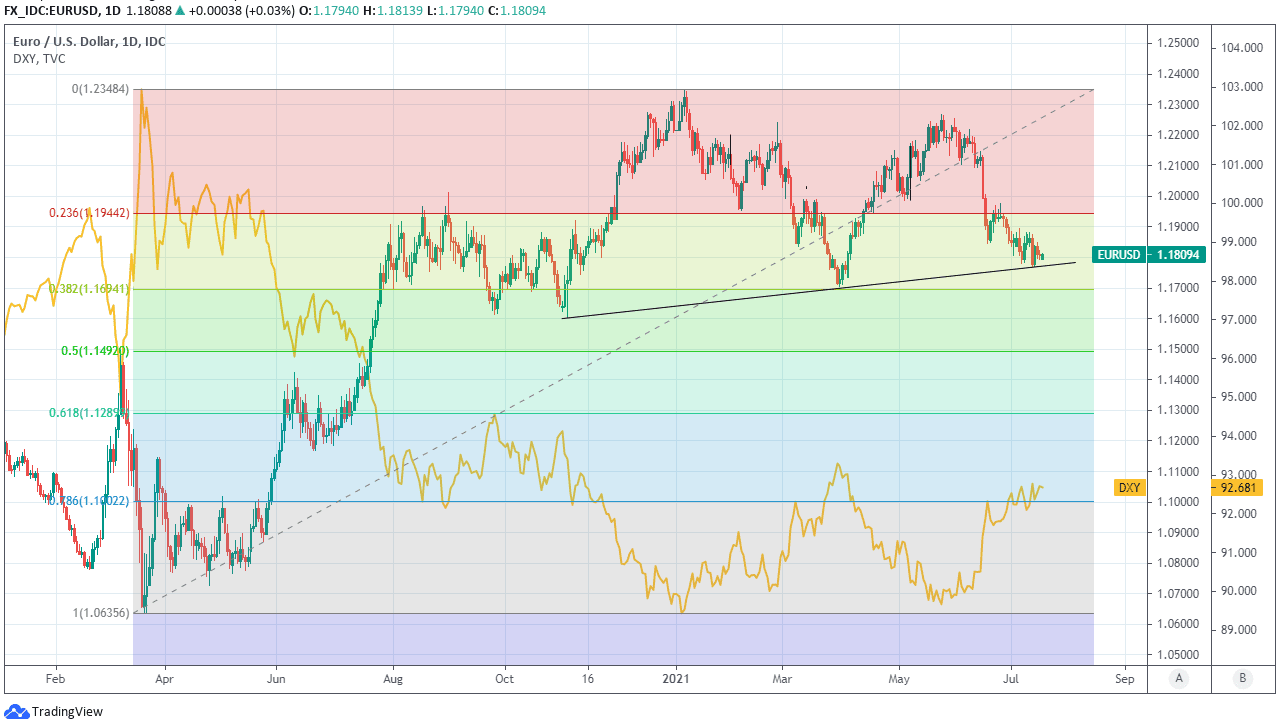Select the yellow DXY label tag

[x=1128, y=488]
